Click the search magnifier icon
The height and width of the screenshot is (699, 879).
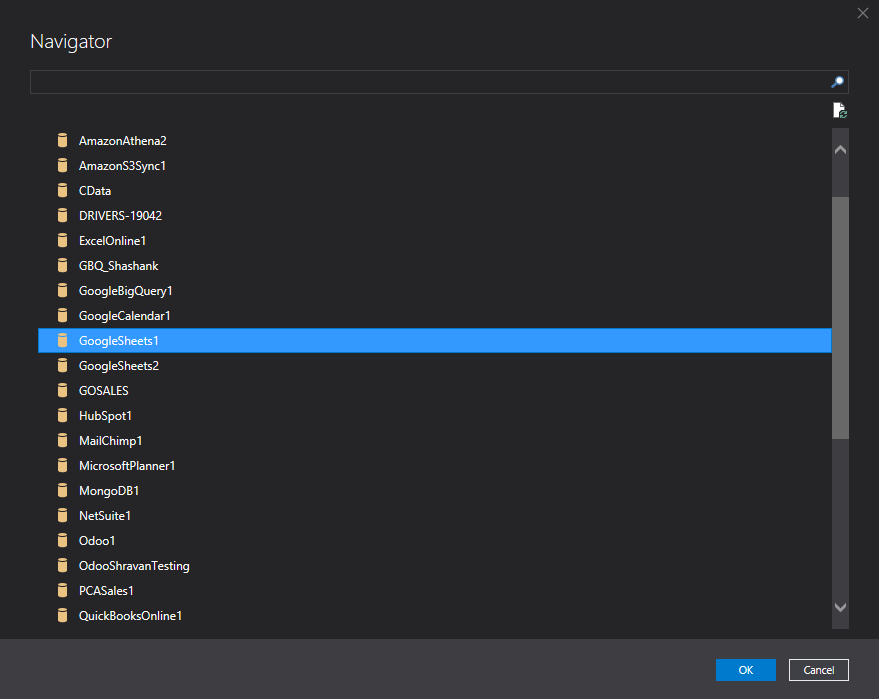837,81
